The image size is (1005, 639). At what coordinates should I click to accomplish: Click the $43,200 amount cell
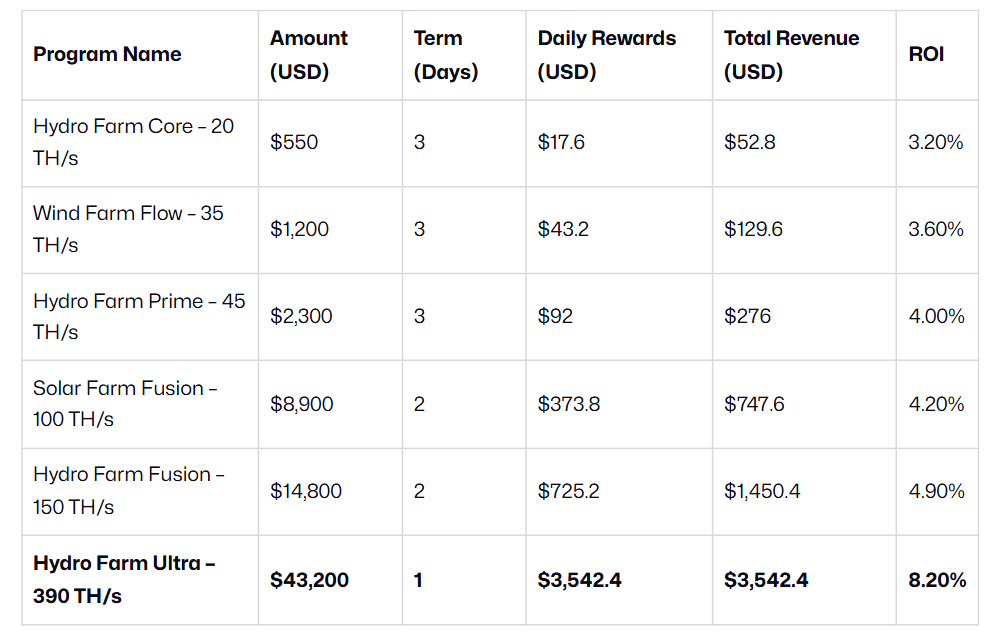coord(309,580)
